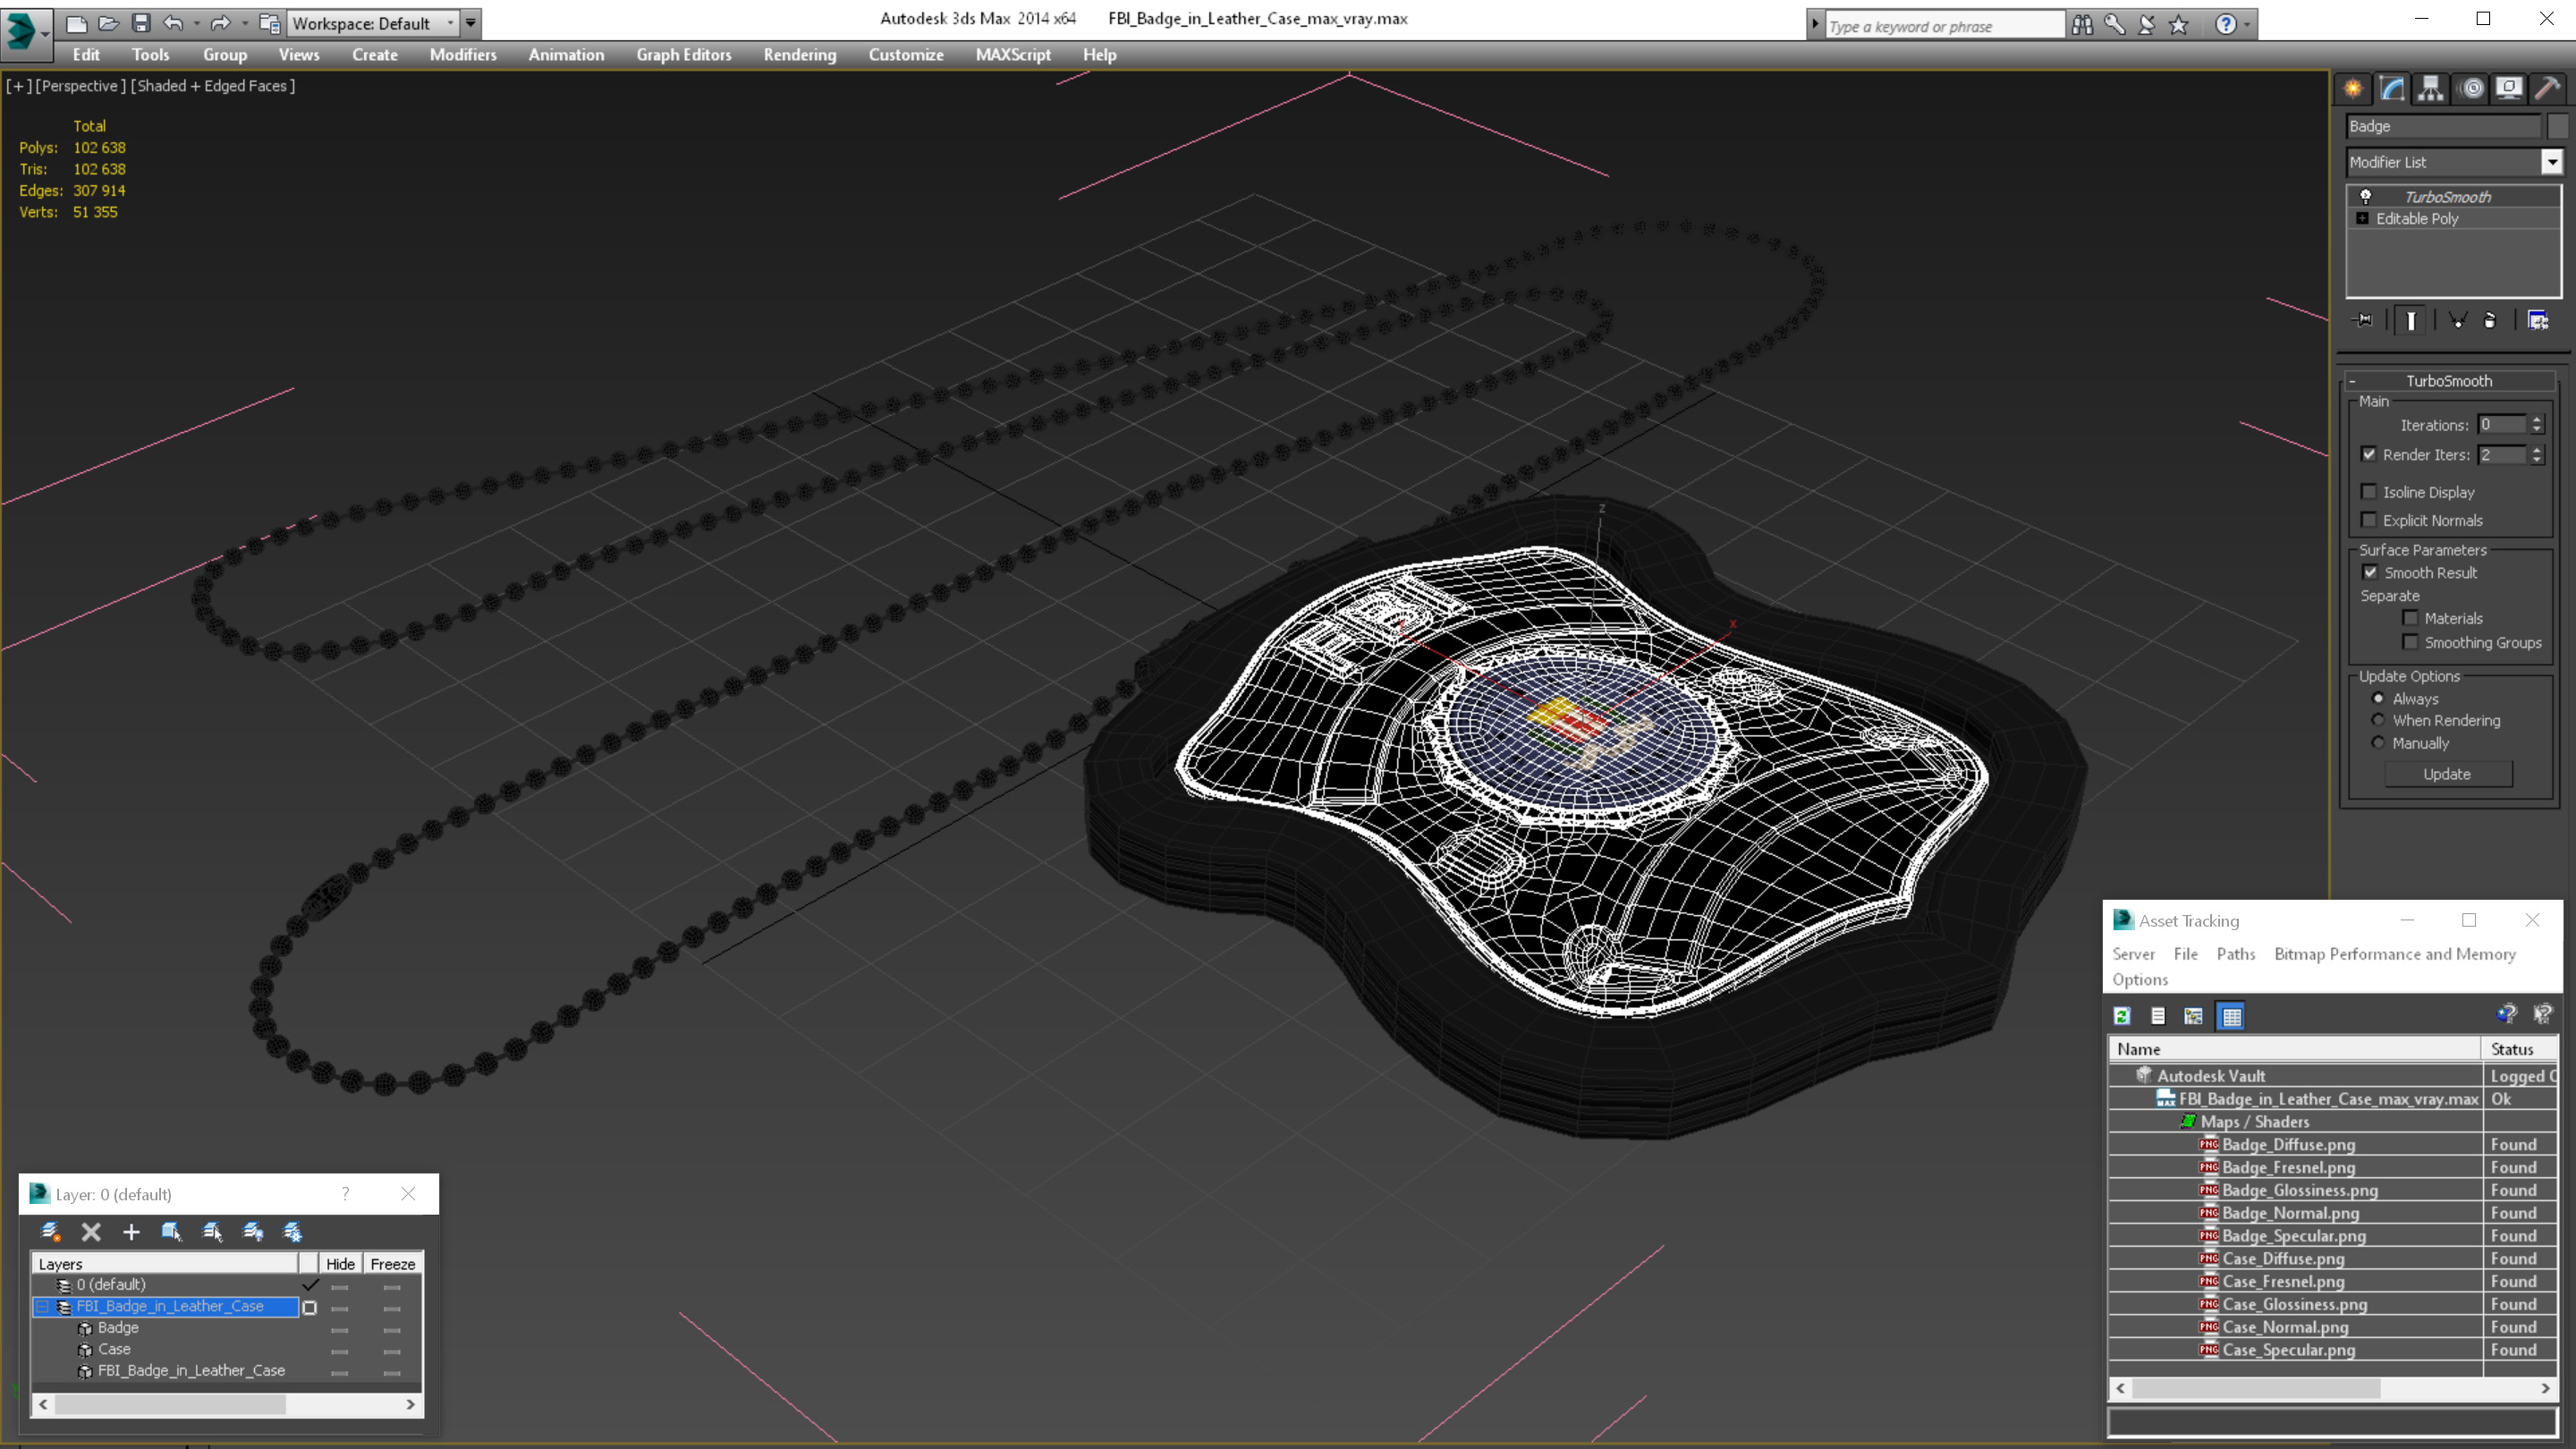Open the Rendering menu

tap(799, 55)
